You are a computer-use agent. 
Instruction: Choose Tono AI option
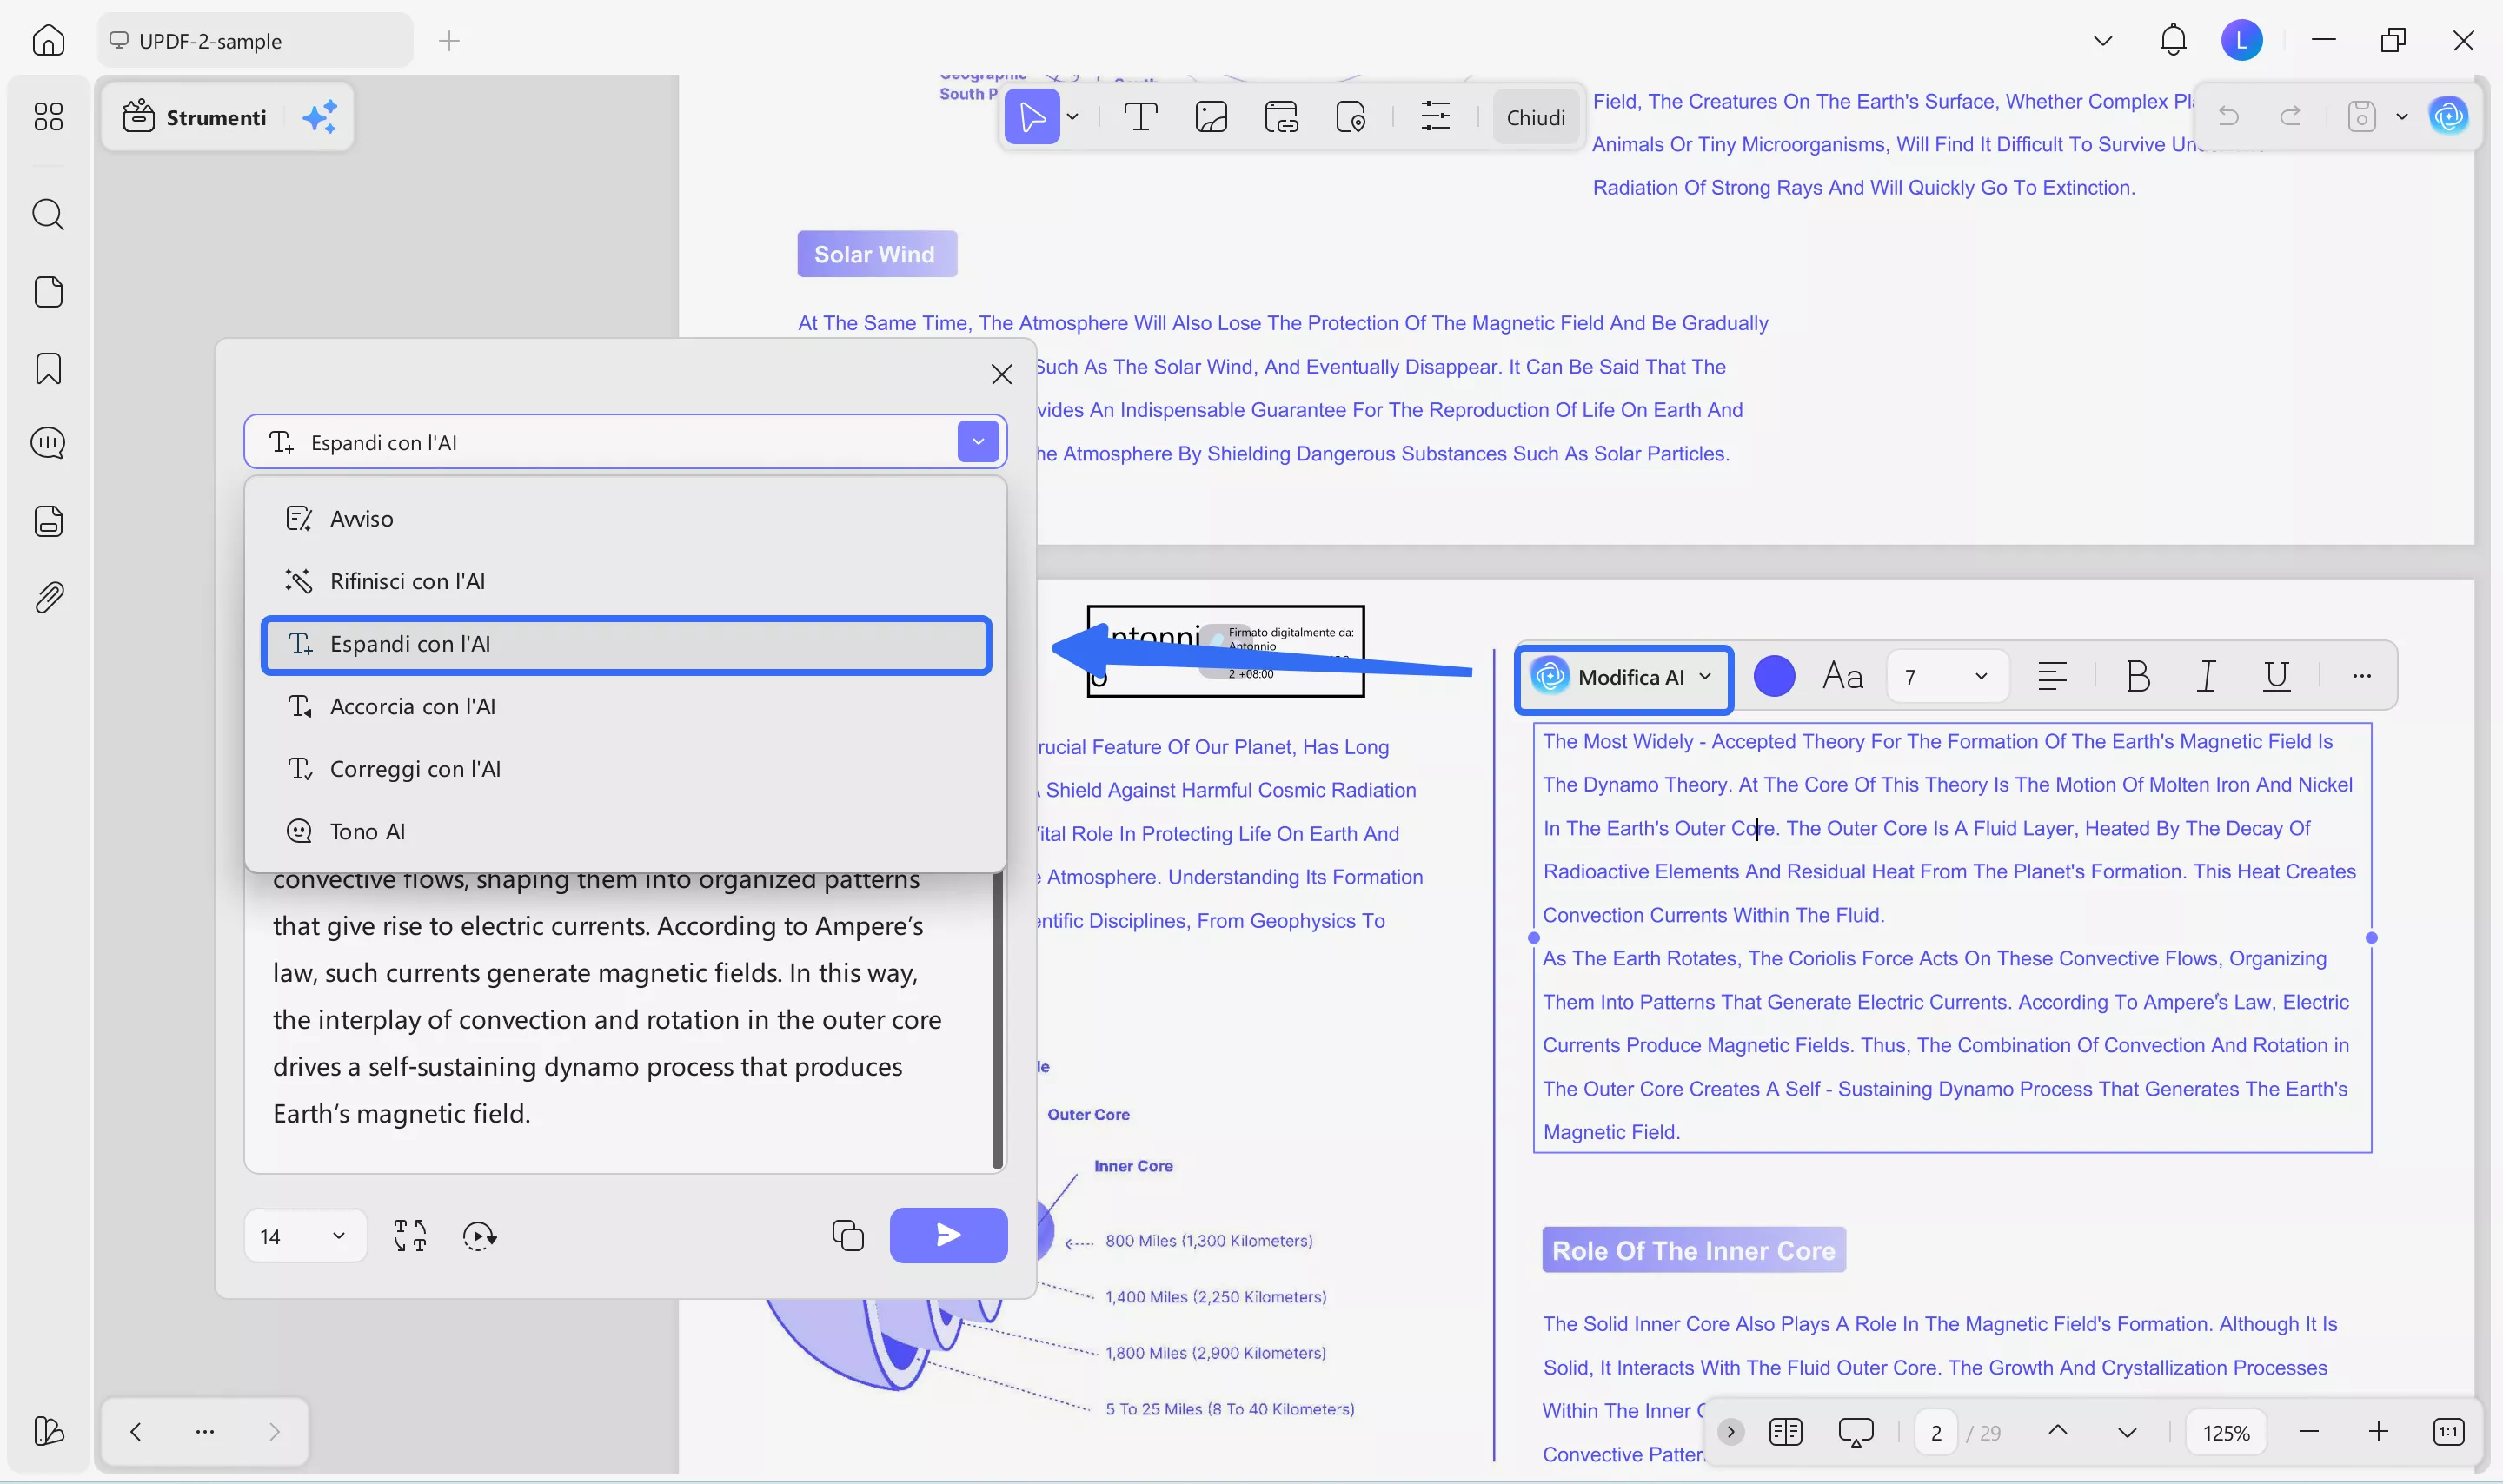click(x=367, y=832)
